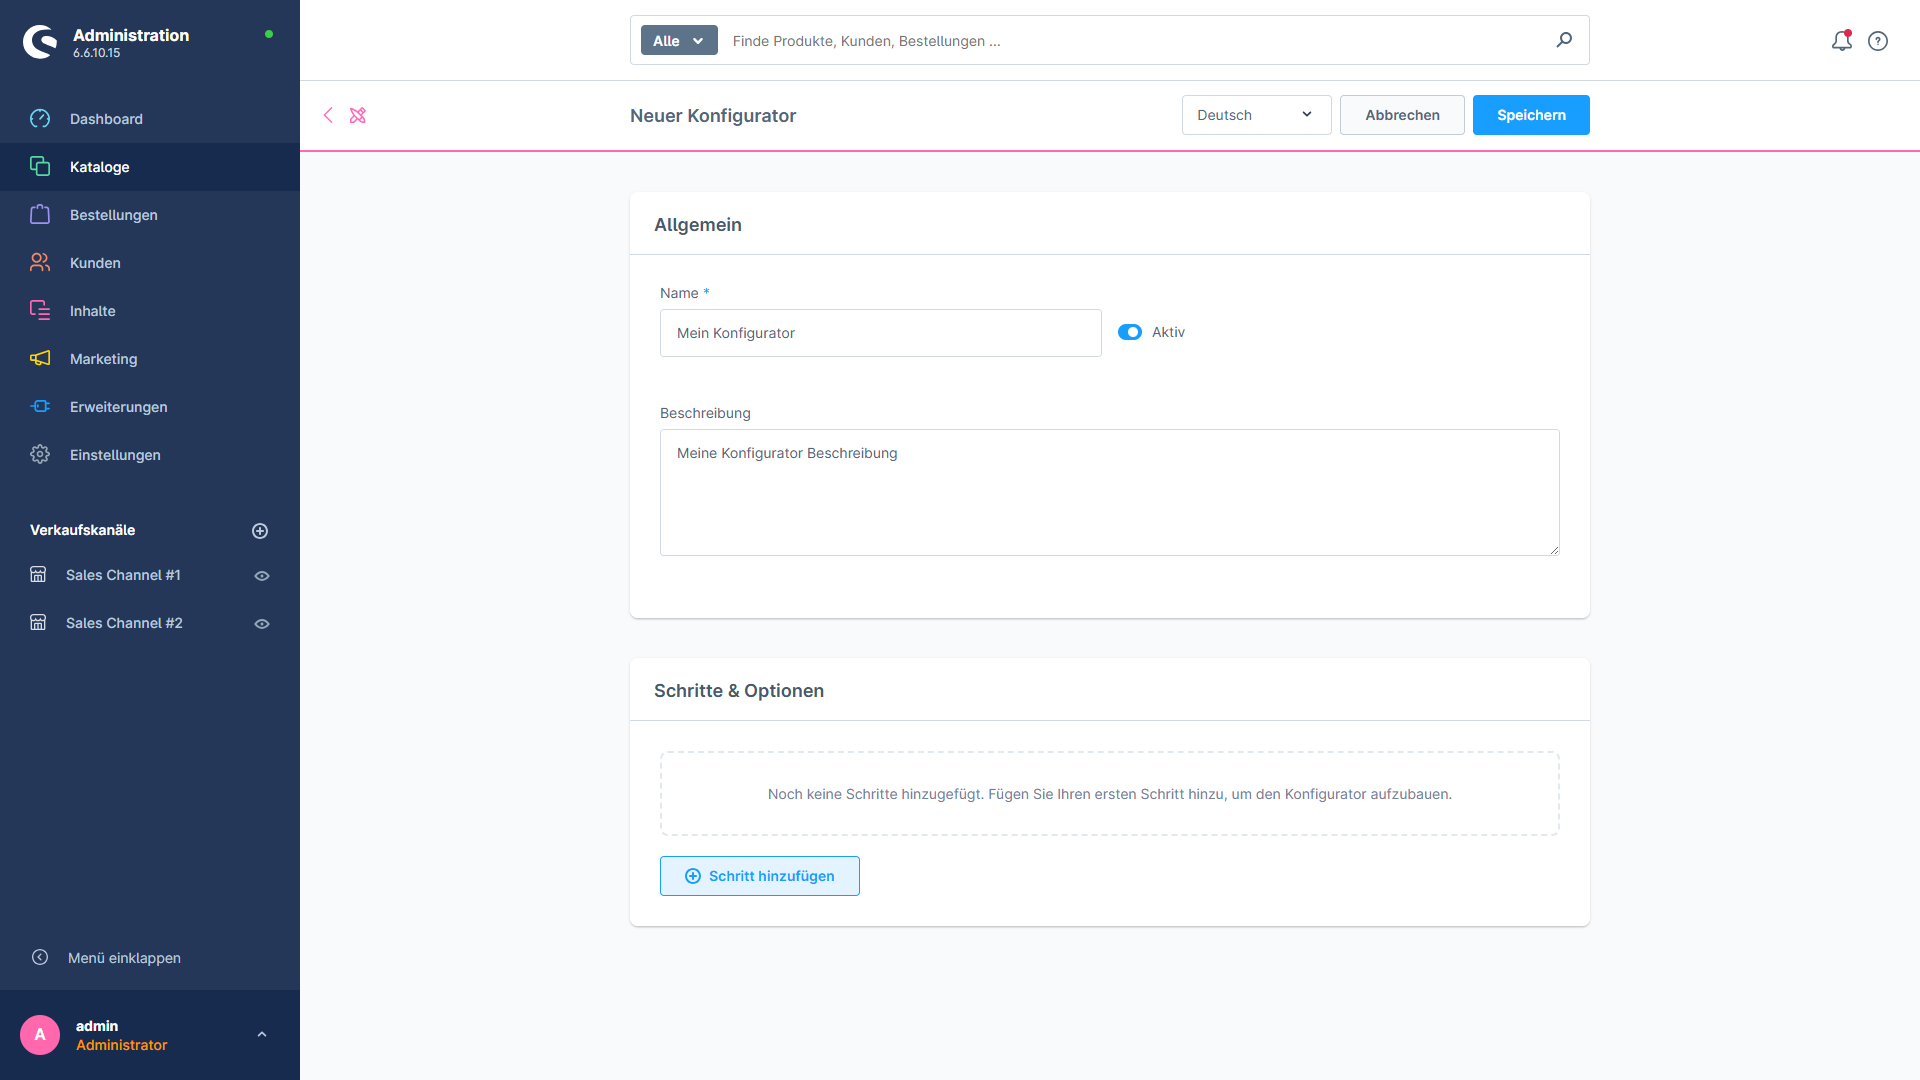Click the Beschreibung textarea
The height and width of the screenshot is (1080, 1920).
[x=1110, y=492]
